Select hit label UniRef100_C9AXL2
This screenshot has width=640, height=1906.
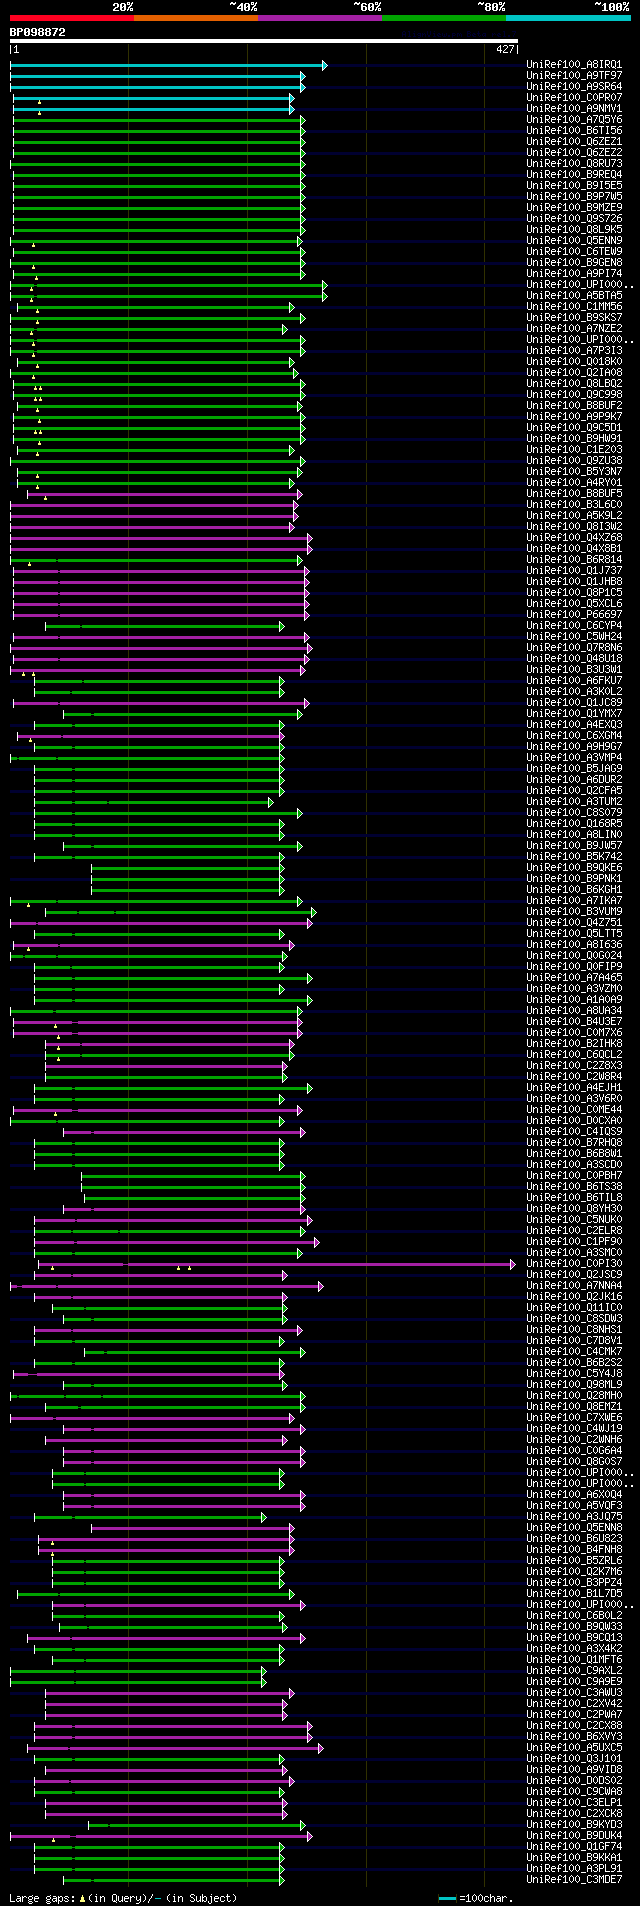(x=574, y=1671)
